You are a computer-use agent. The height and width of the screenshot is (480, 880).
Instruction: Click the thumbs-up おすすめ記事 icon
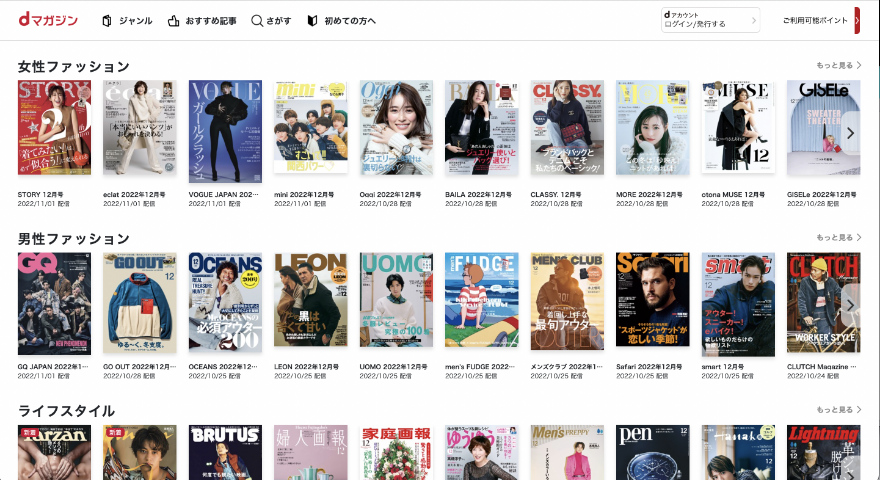(173, 21)
